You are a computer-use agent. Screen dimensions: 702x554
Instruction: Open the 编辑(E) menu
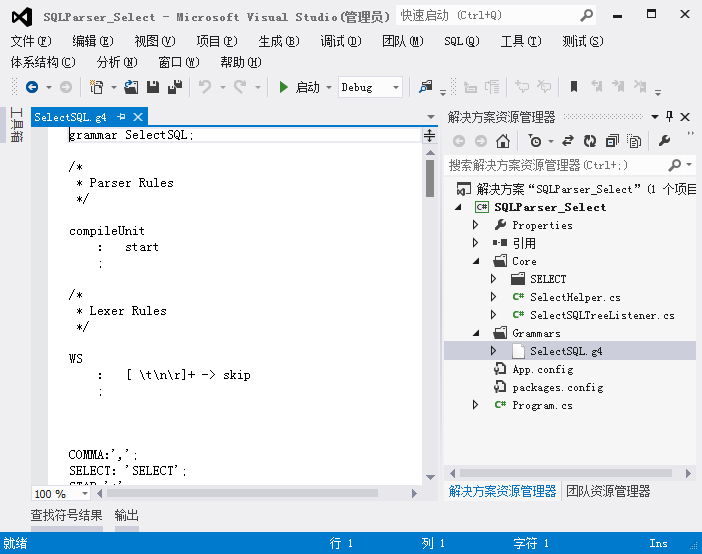click(x=93, y=41)
